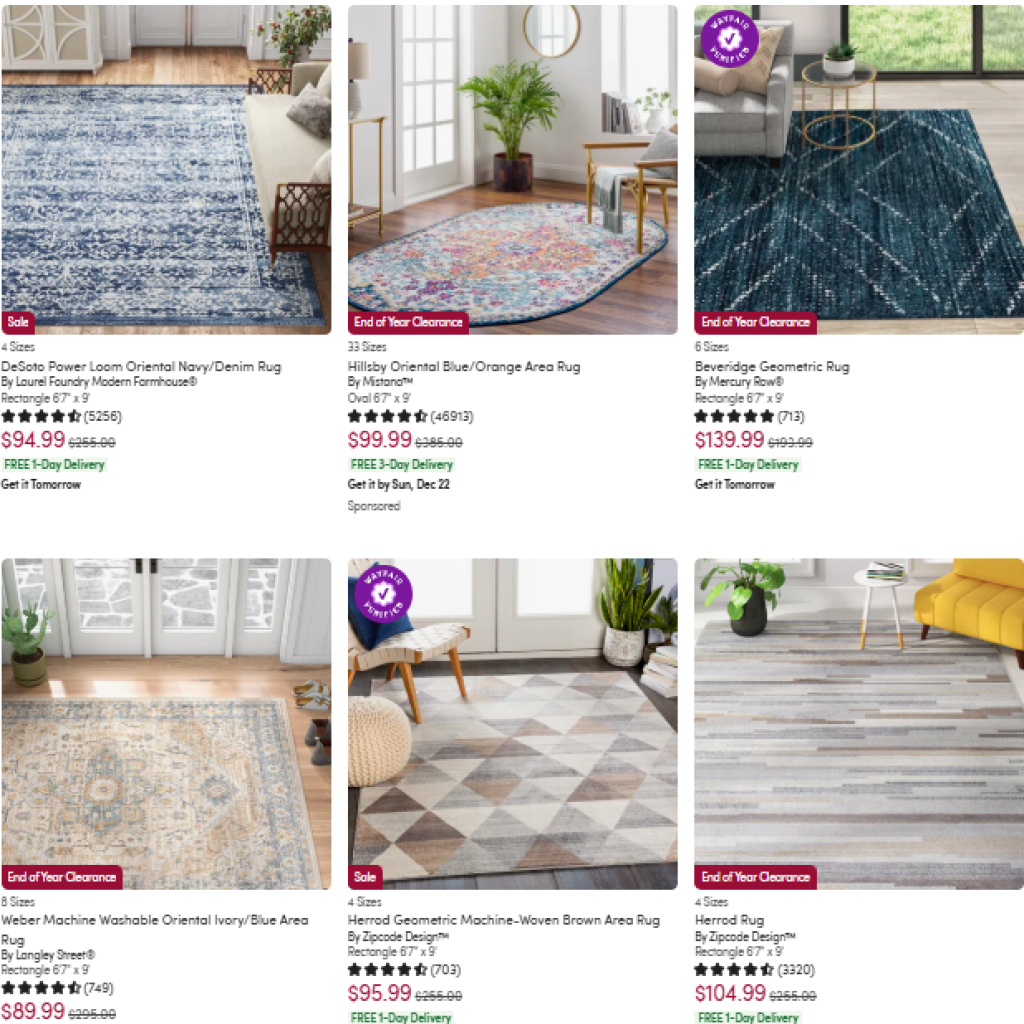The image size is (1024, 1024).
Task: Click Wayfair Verified badge on Beveridge rug
Action: pyautogui.click(x=729, y=39)
